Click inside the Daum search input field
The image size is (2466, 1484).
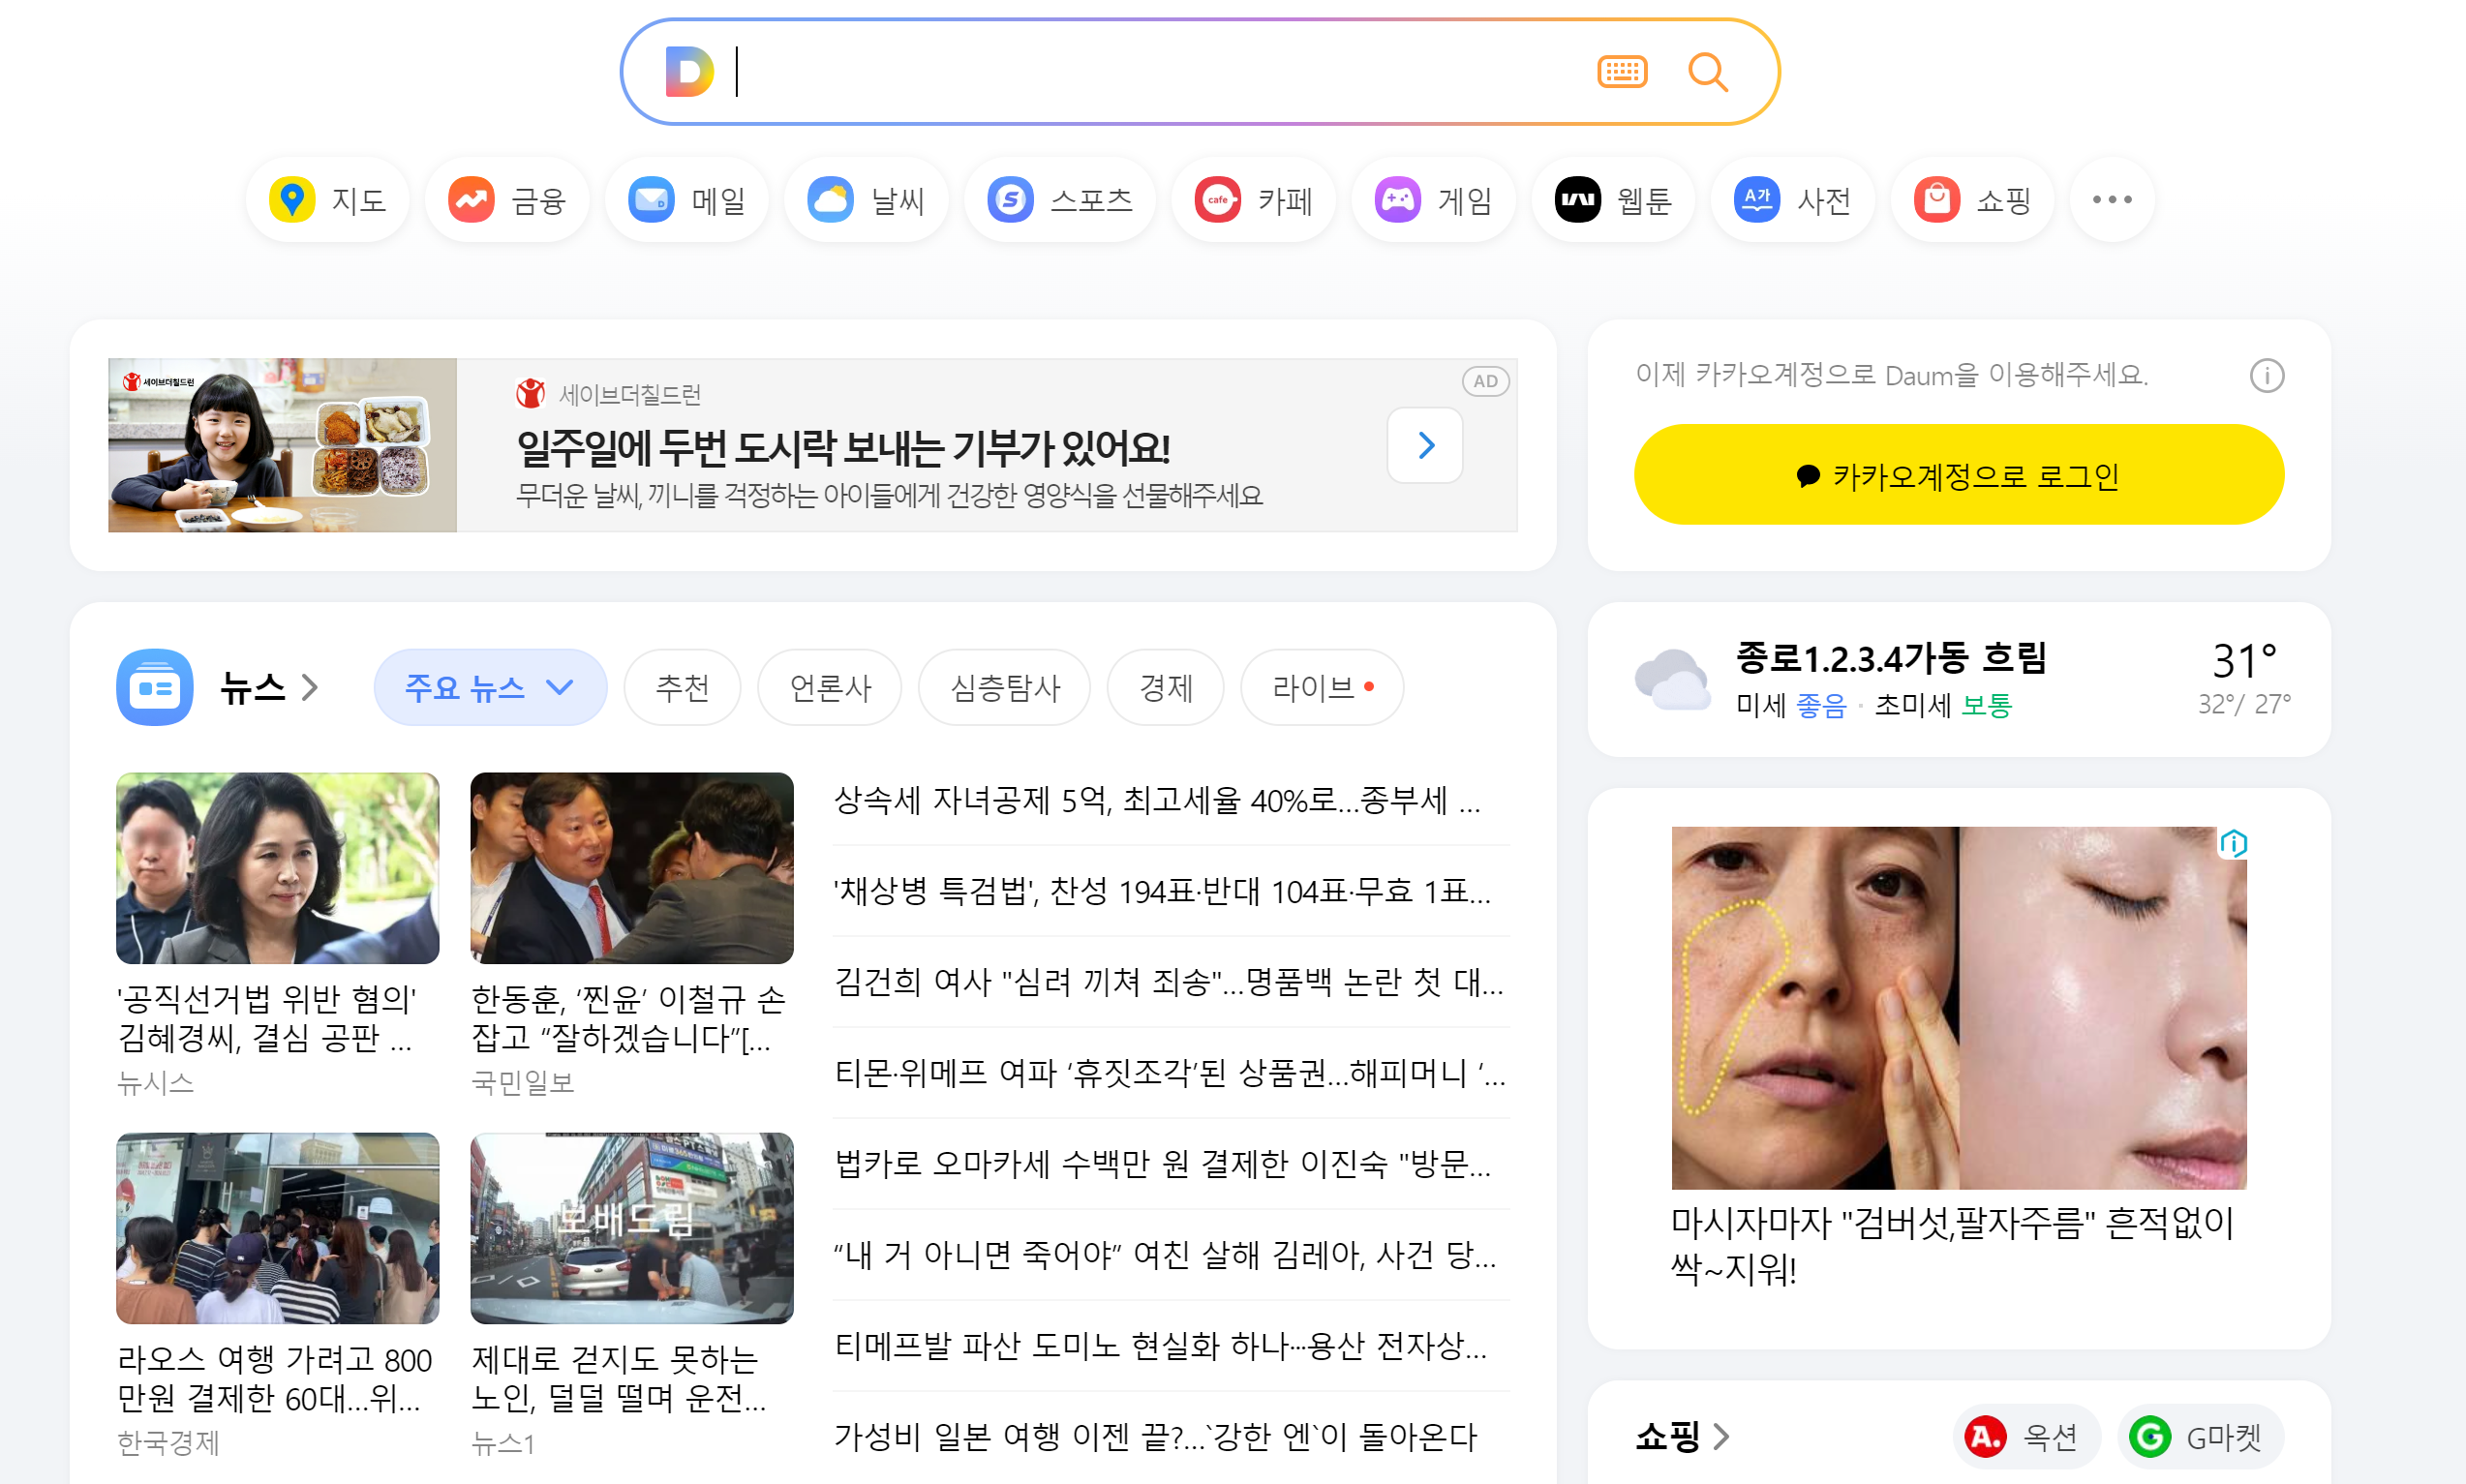pyautogui.click(x=1150, y=72)
